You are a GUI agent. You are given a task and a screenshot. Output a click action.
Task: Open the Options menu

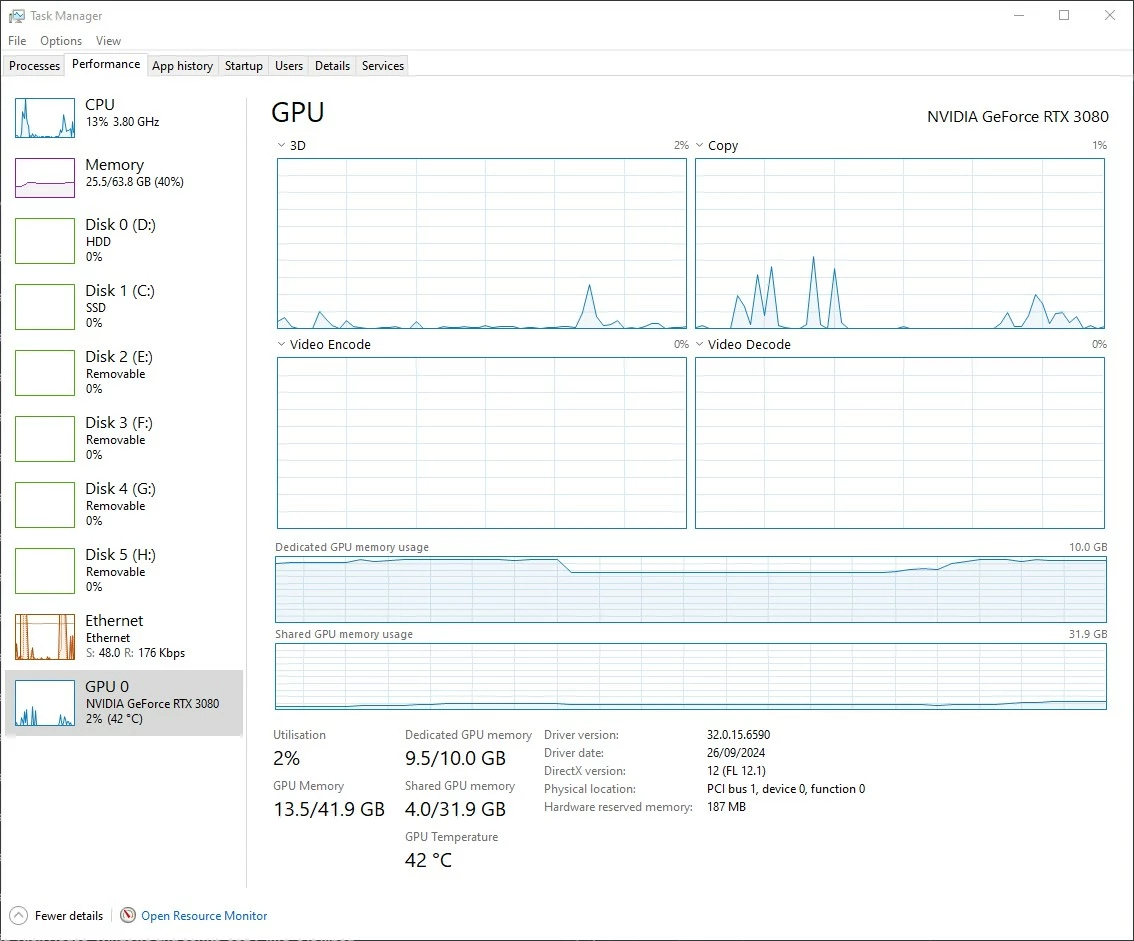(x=61, y=41)
